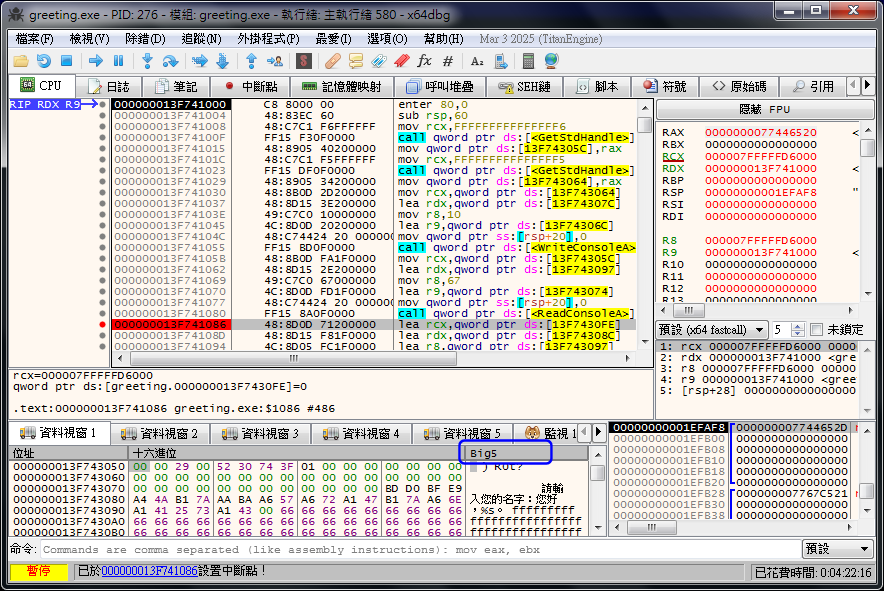Click the 000000013F741086 link in status bar
884x591 pixels.
pyautogui.click(x=149, y=570)
